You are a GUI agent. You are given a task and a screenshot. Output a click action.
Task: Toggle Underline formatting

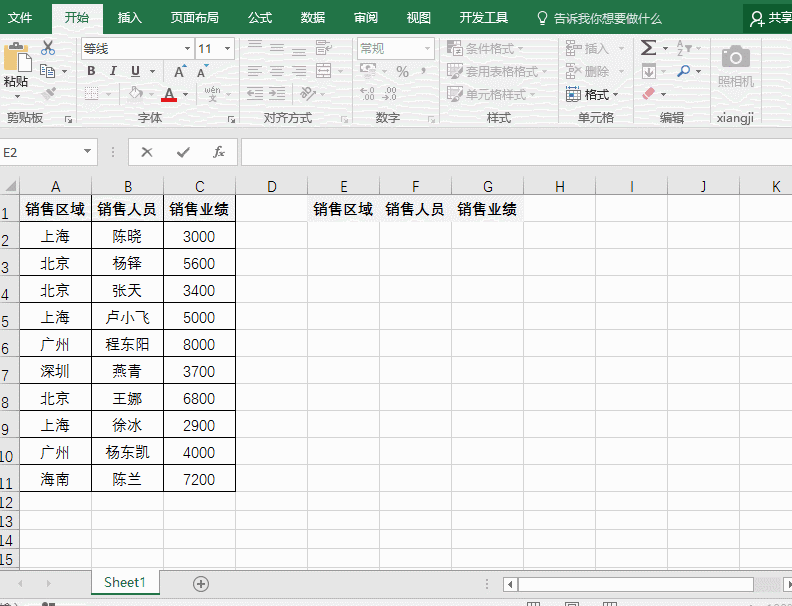pos(135,71)
